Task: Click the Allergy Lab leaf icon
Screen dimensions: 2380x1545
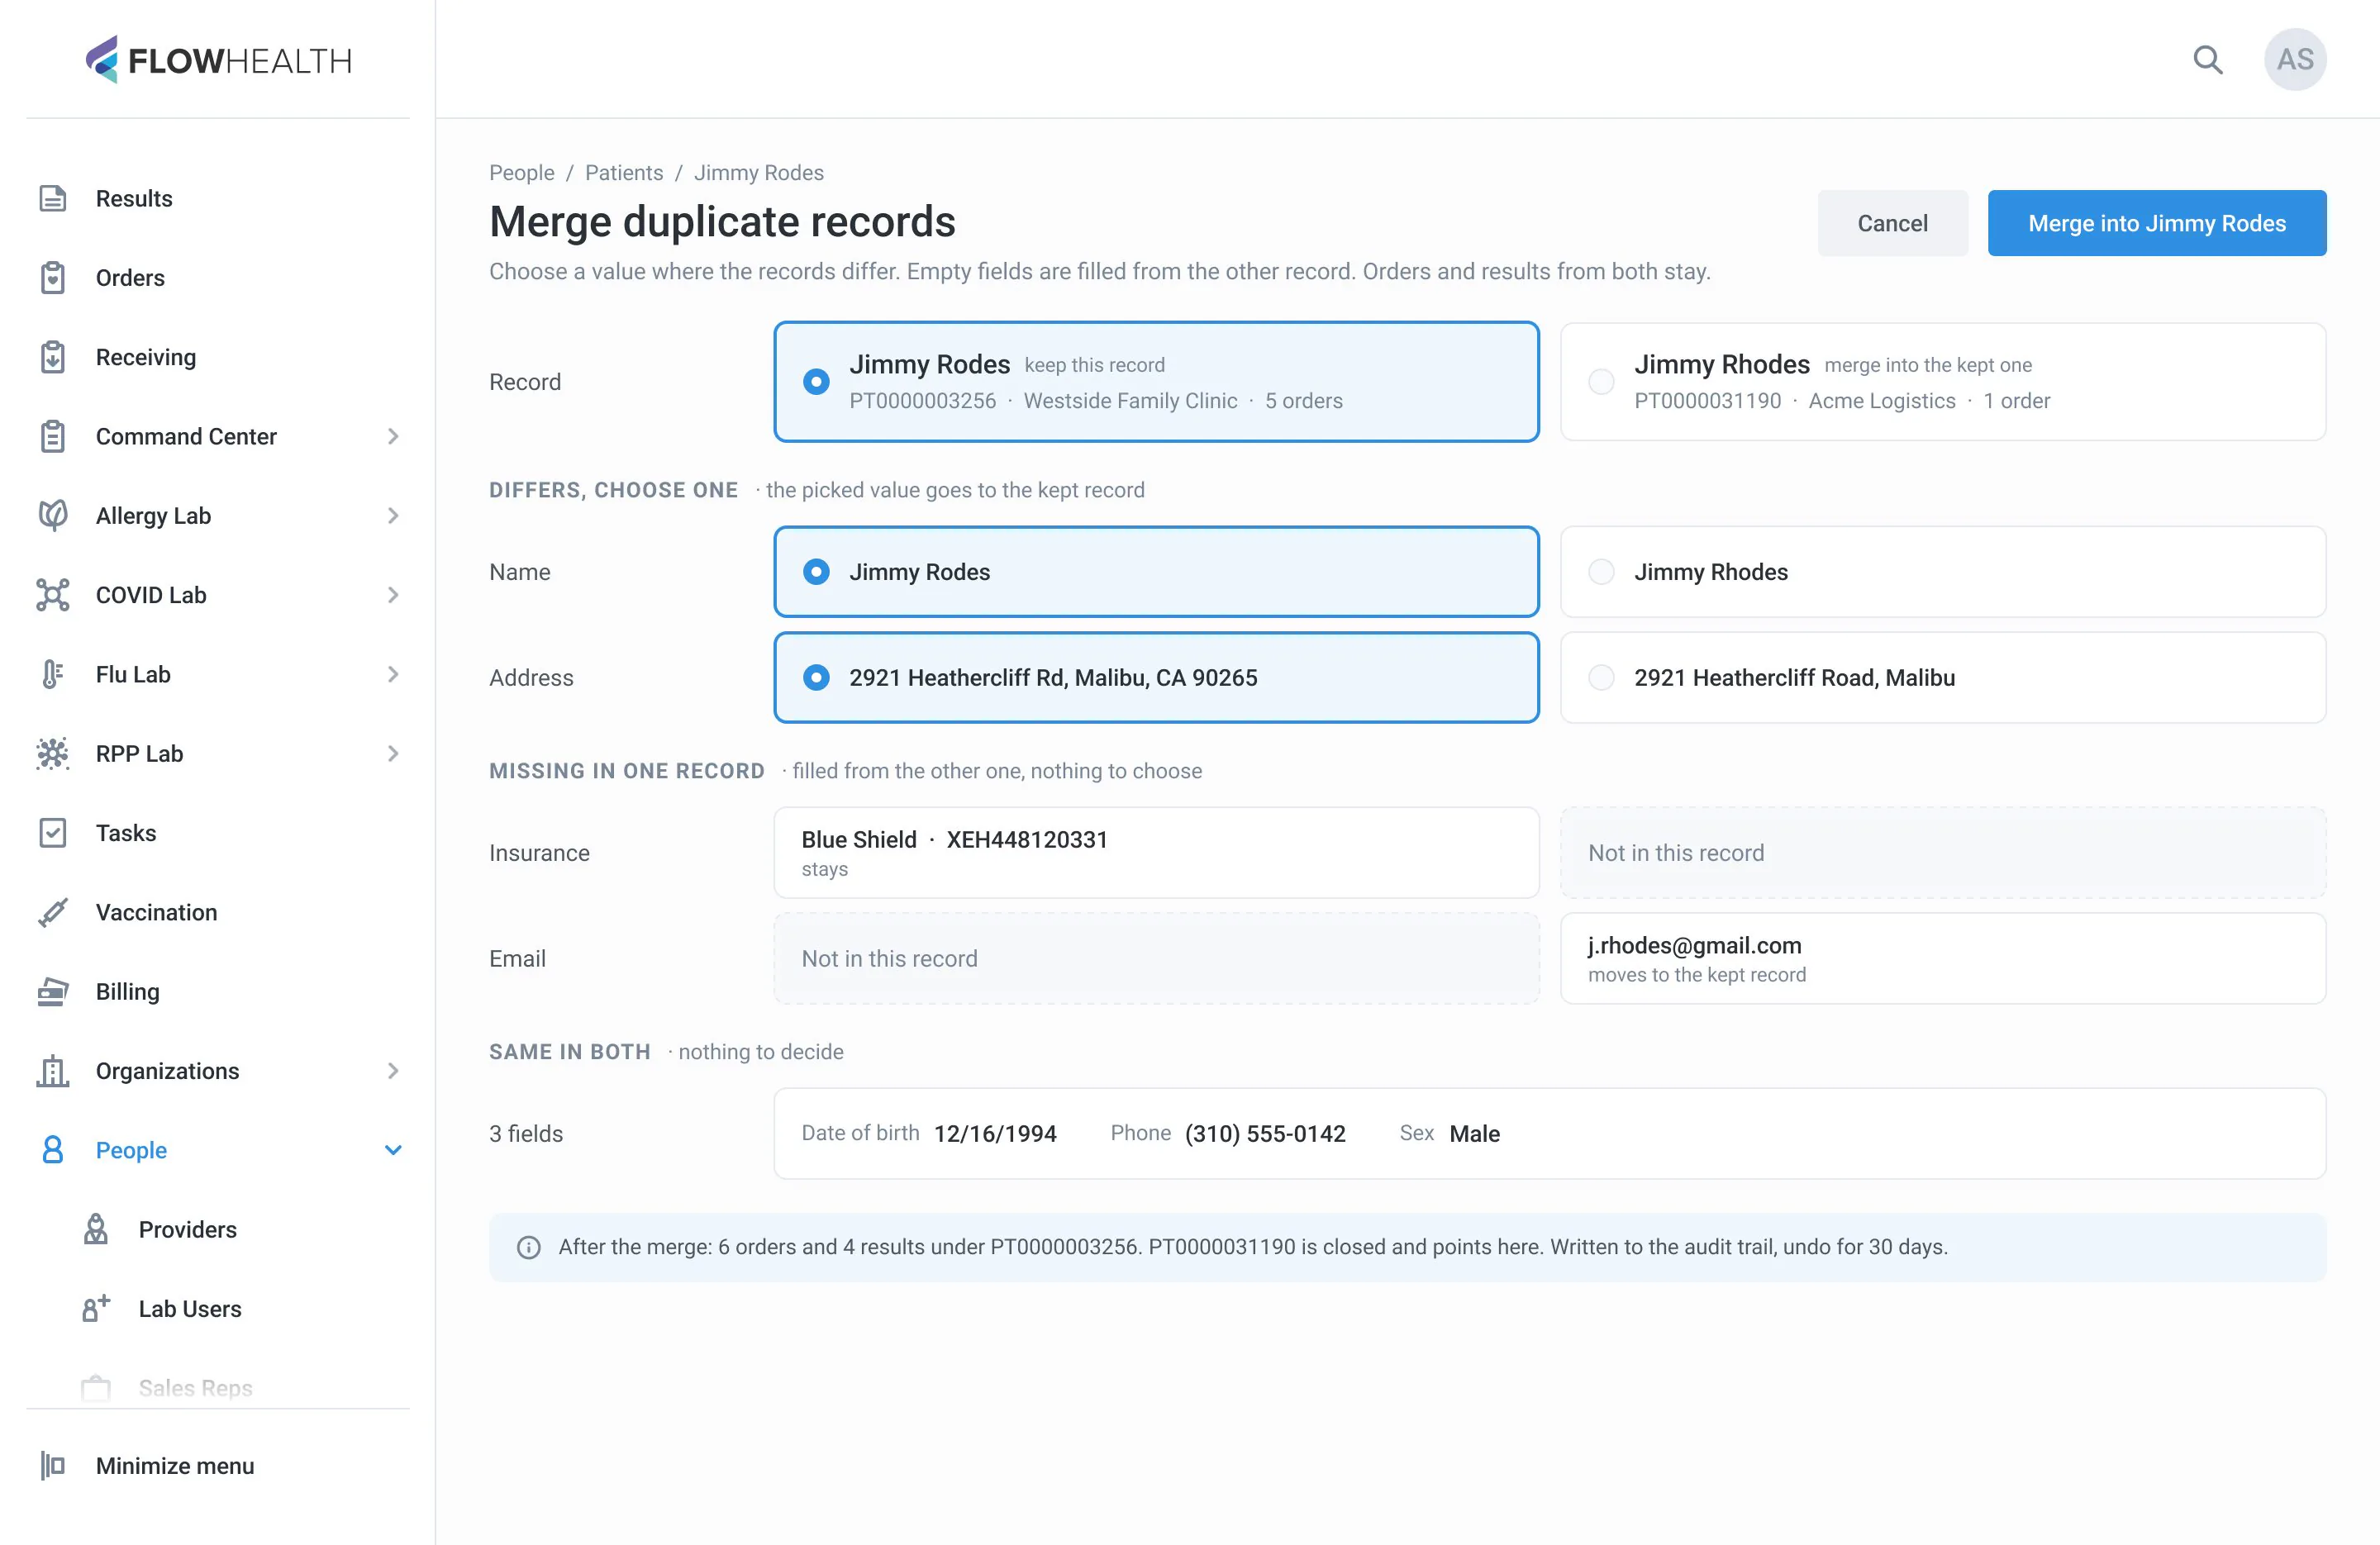Action: click(x=53, y=515)
